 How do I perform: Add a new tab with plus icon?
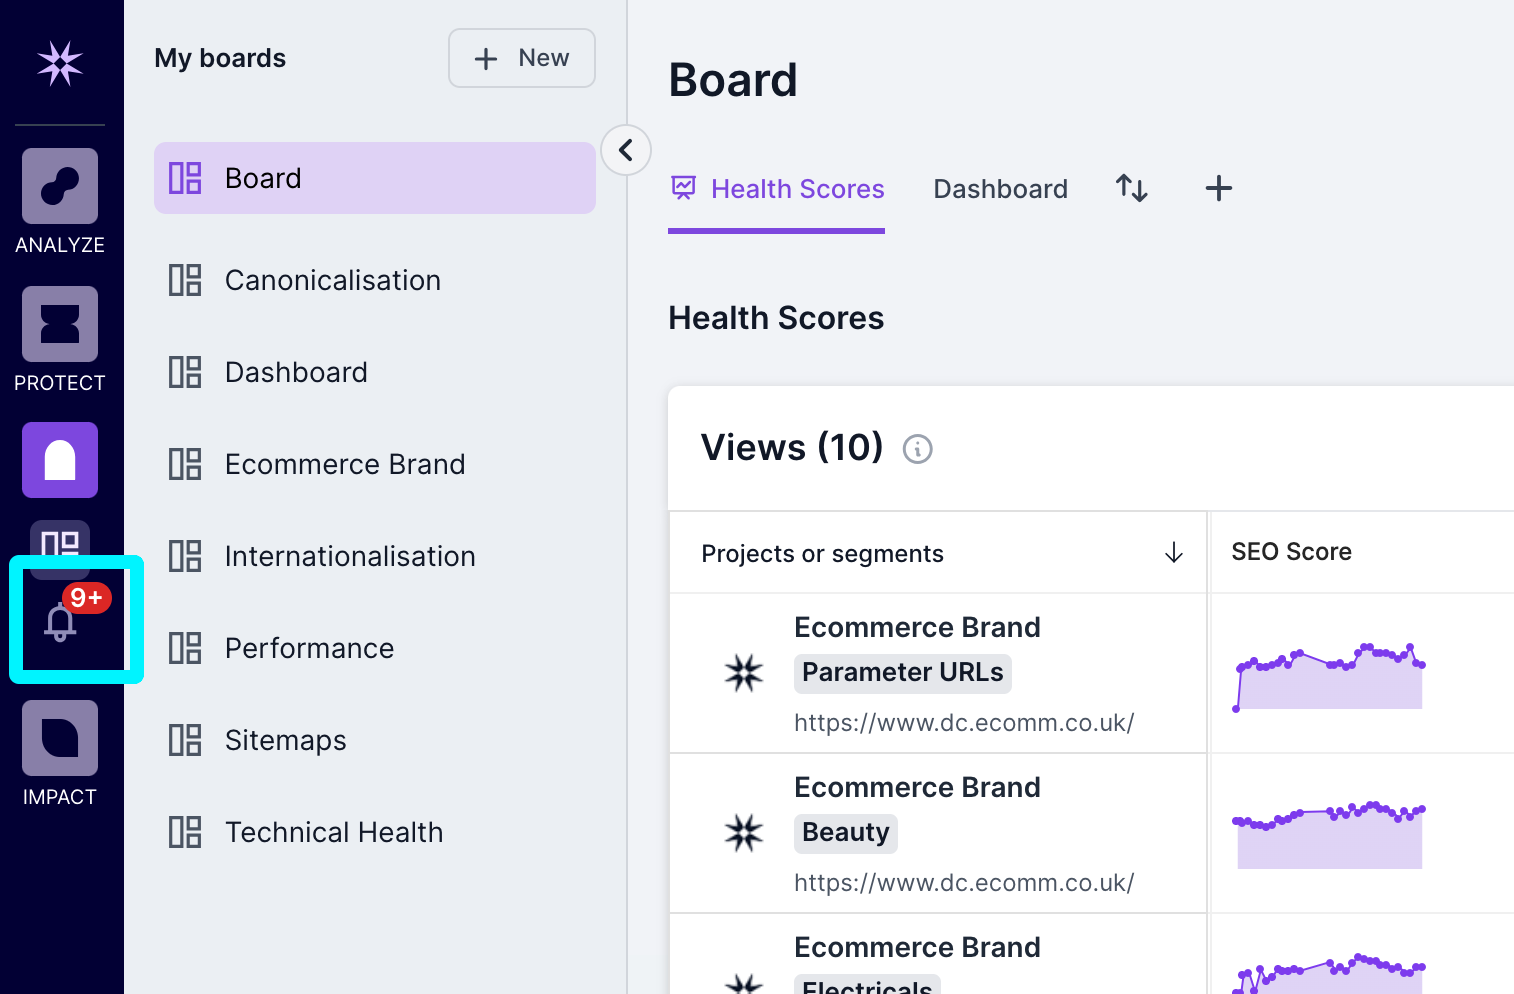click(x=1218, y=188)
